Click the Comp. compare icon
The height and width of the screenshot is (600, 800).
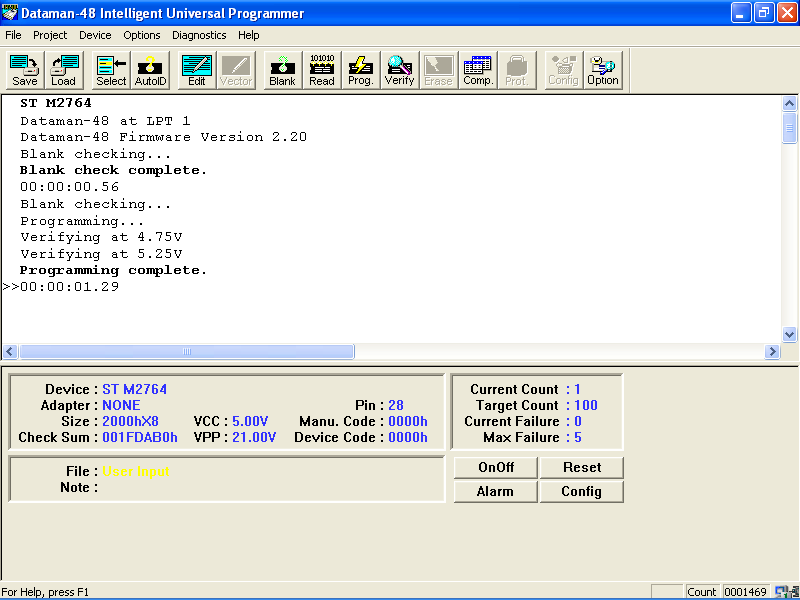[x=478, y=70]
